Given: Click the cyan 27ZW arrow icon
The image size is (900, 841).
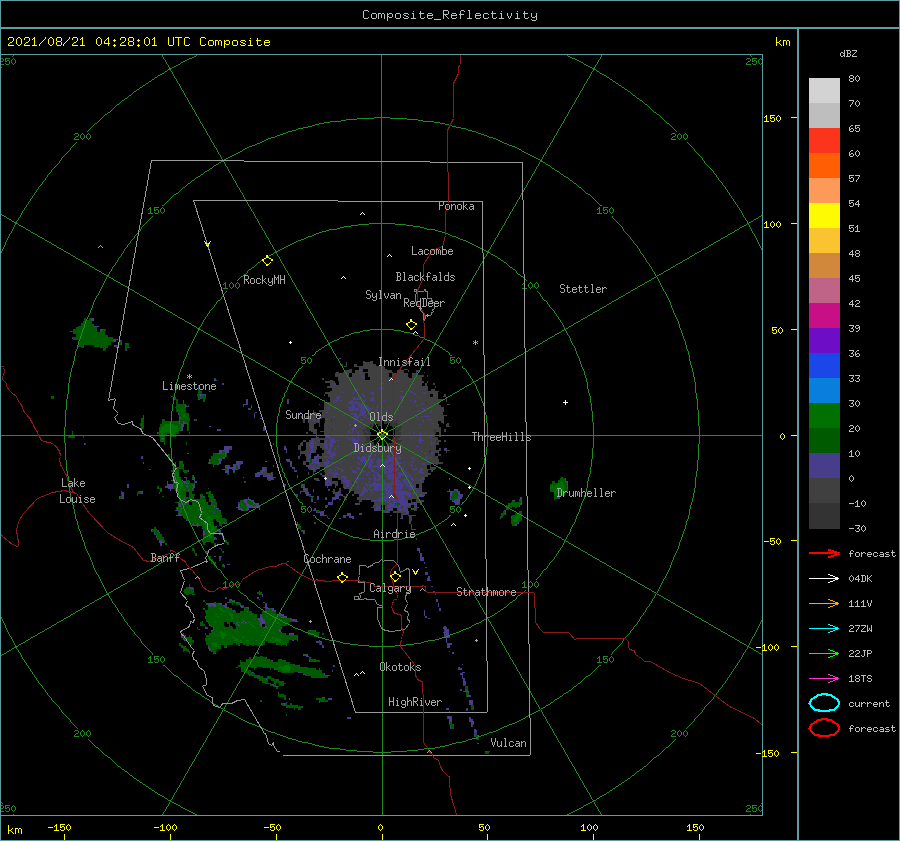Looking at the screenshot, I should click(x=824, y=629).
